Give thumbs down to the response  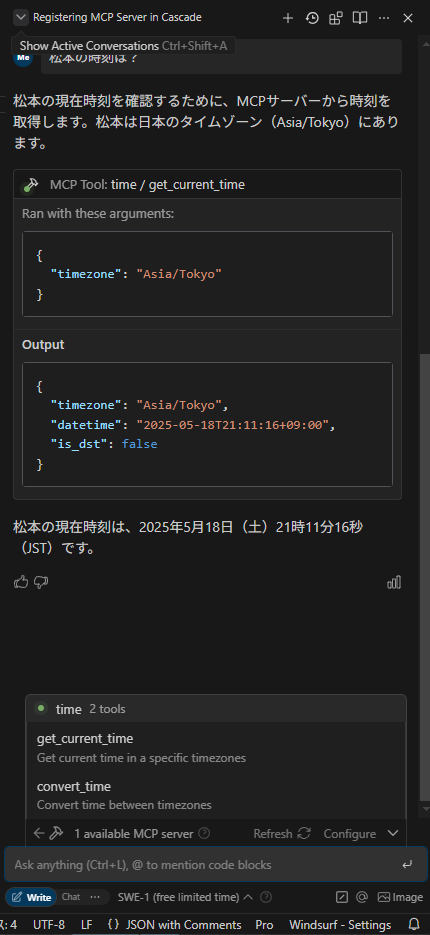41,583
